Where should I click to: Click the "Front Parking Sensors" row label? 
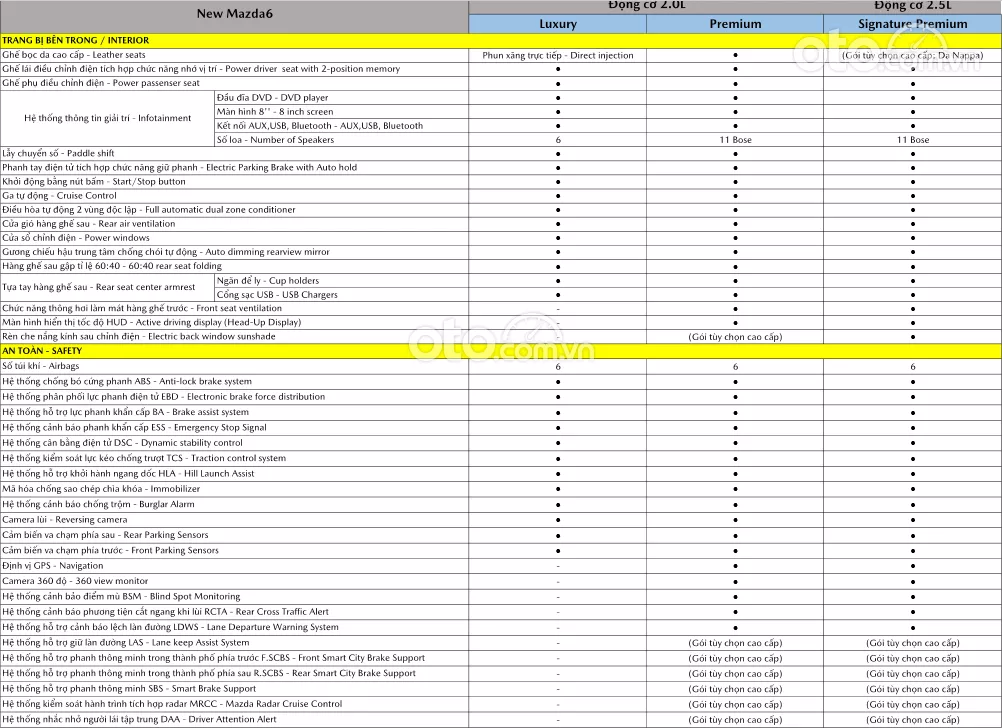click(110, 550)
